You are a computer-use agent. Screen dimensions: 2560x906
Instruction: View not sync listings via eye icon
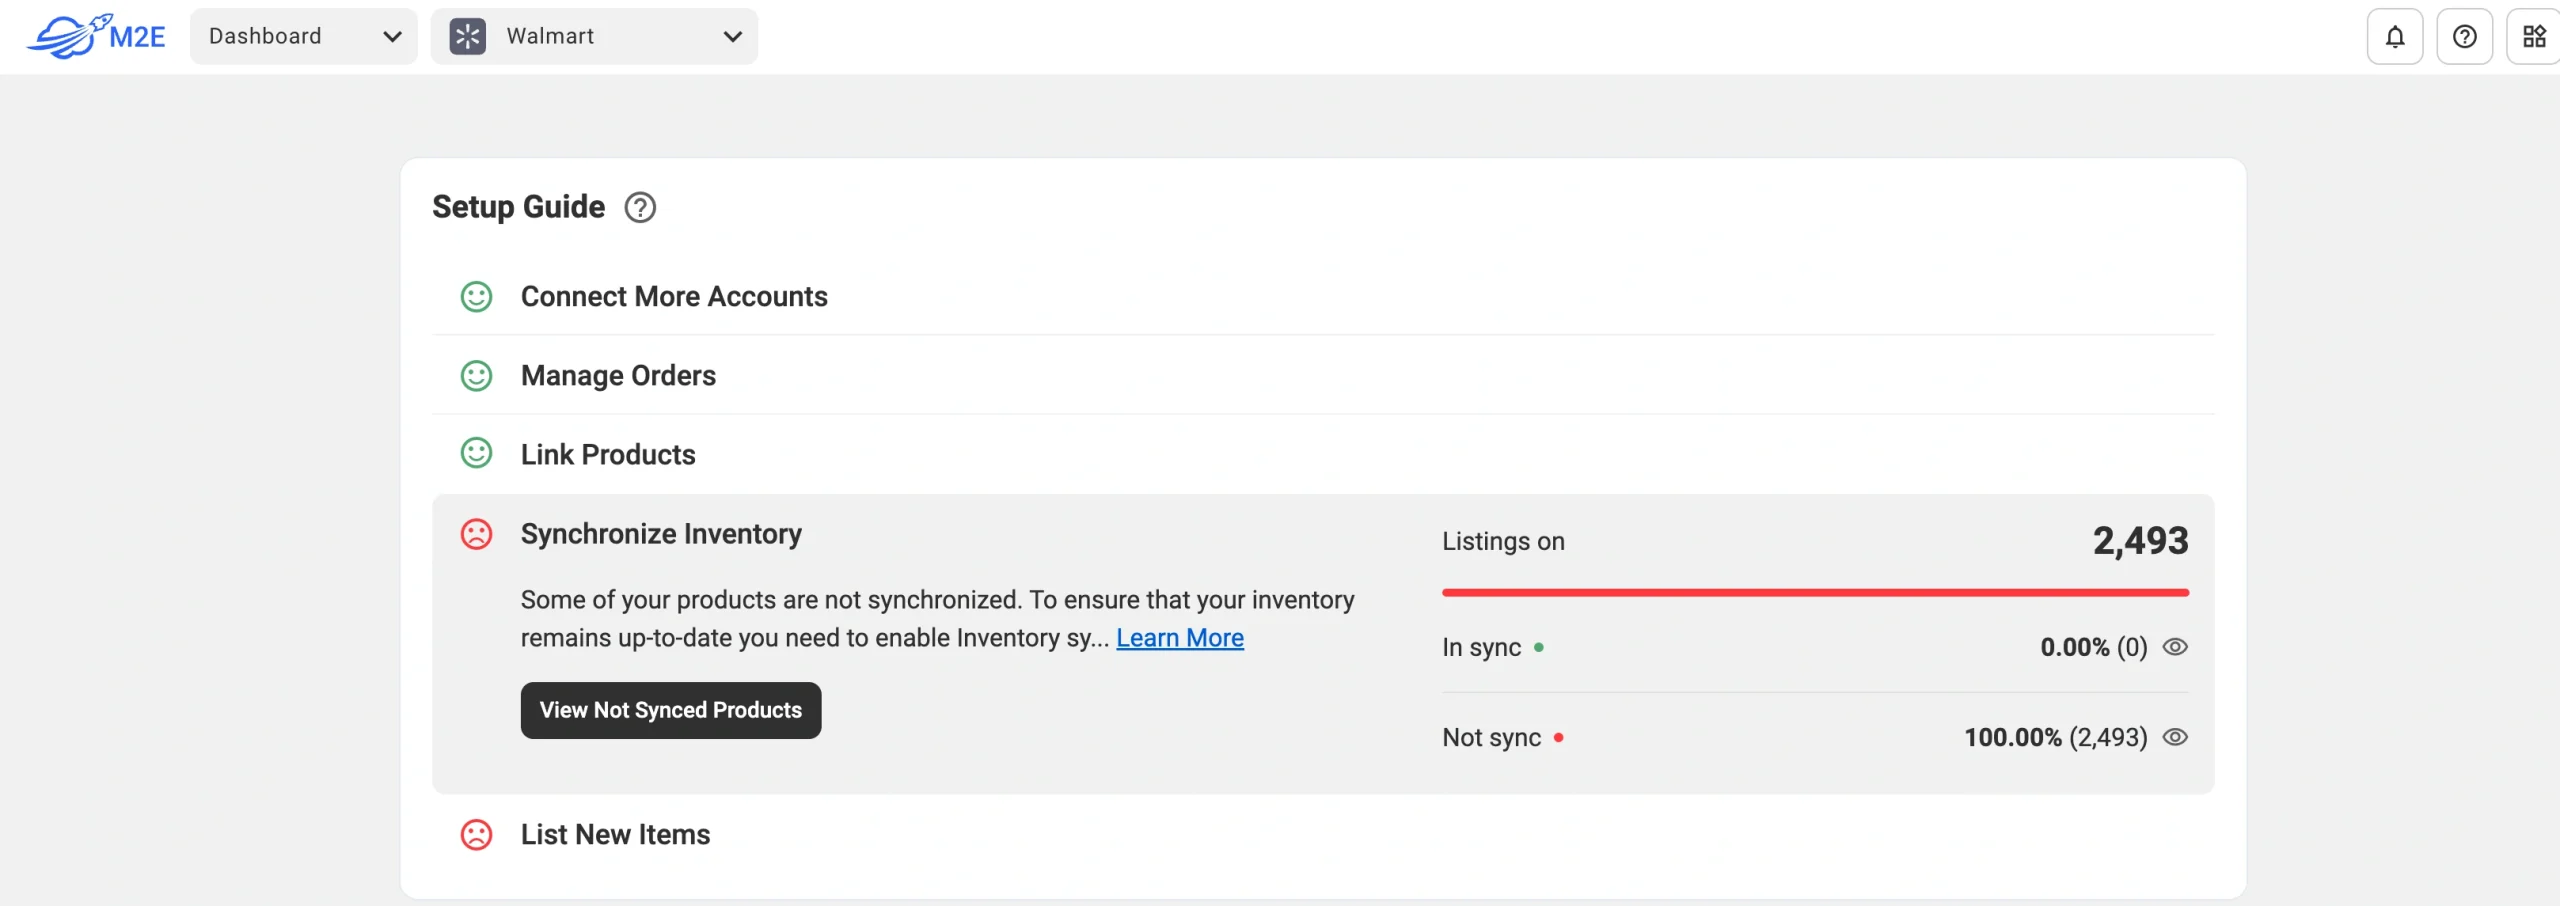pyautogui.click(x=2175, y=737)
